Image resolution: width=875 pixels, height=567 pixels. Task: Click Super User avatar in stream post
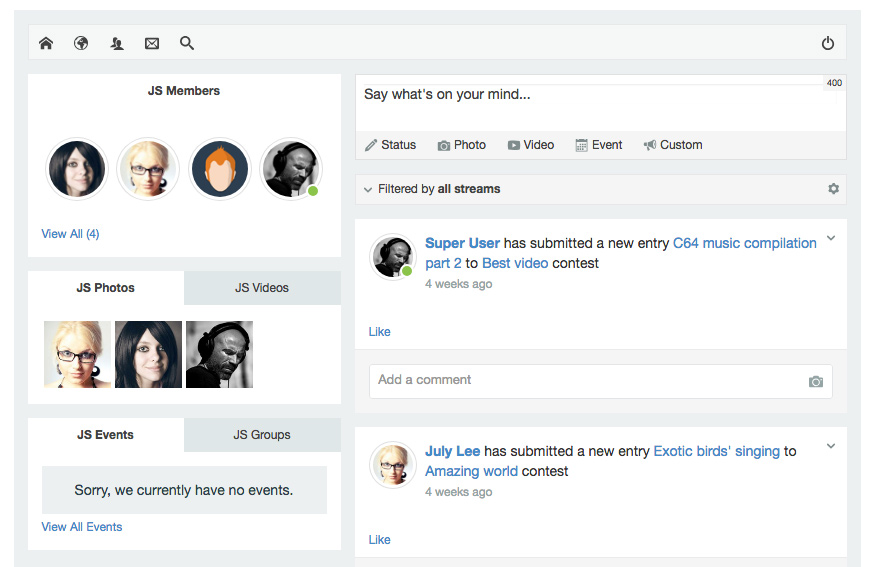[x=393, y=257]
